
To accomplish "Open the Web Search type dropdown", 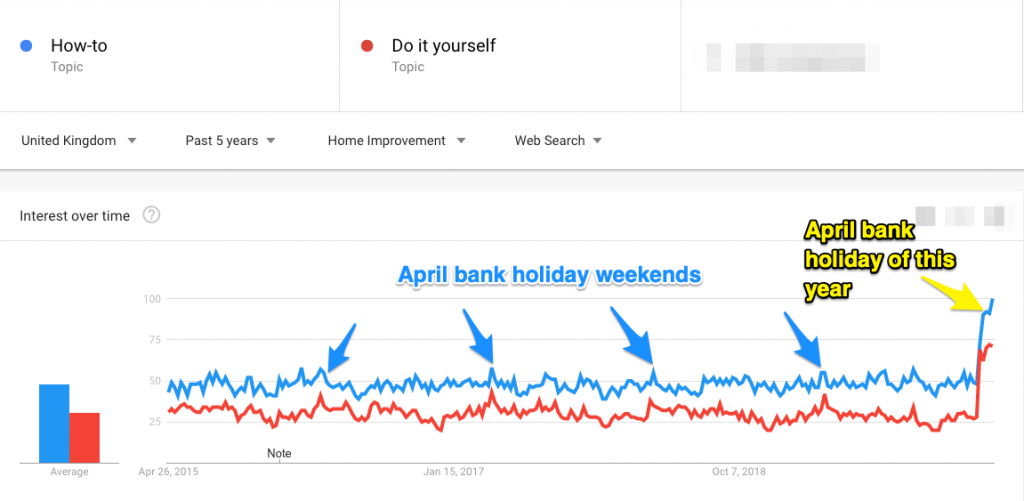I will pos(558,140).
